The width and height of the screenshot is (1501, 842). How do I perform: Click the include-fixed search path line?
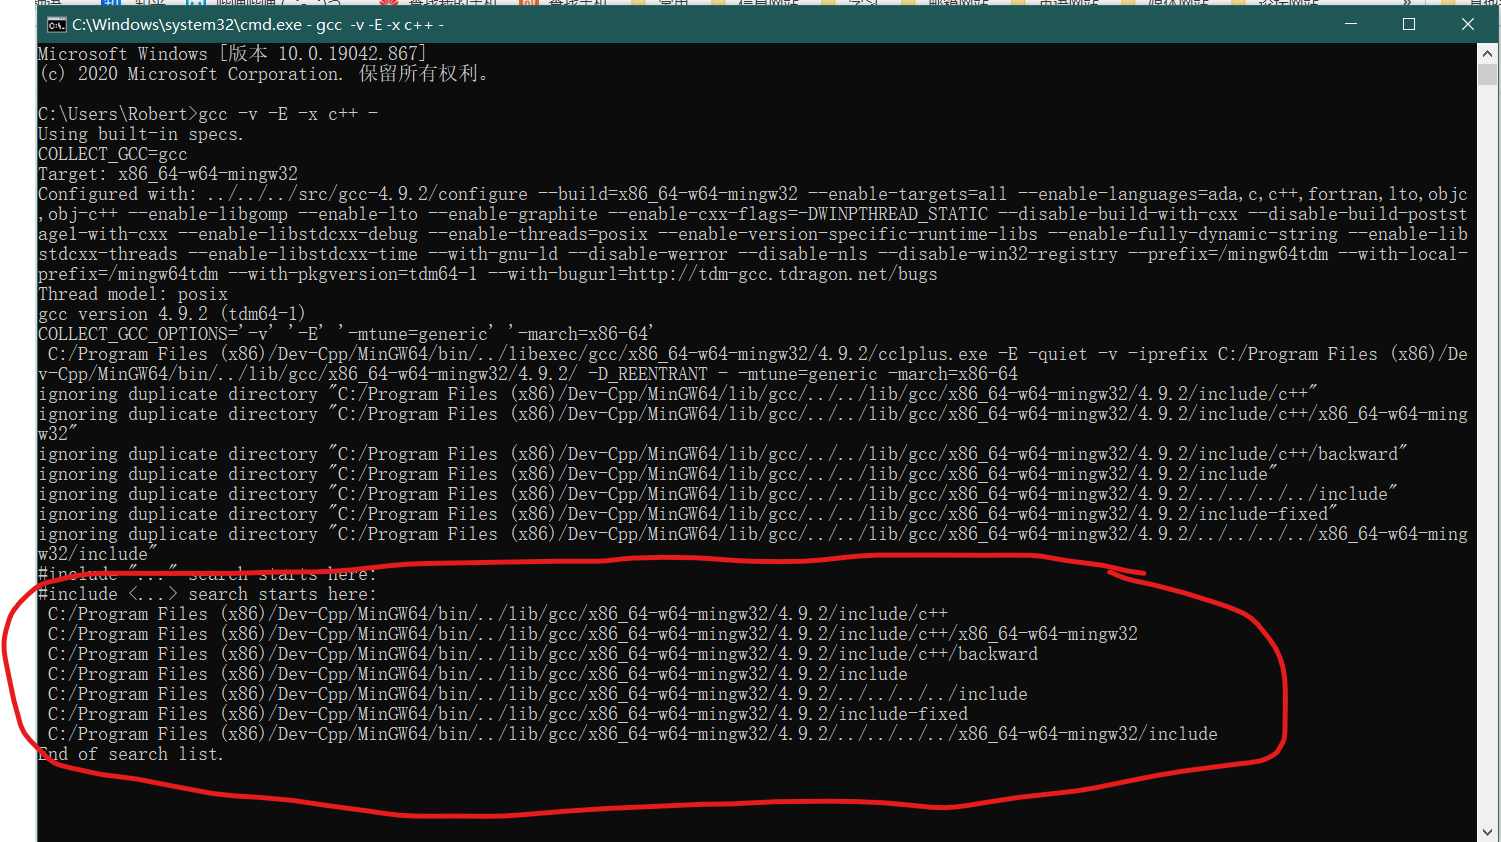coord(508,714)
